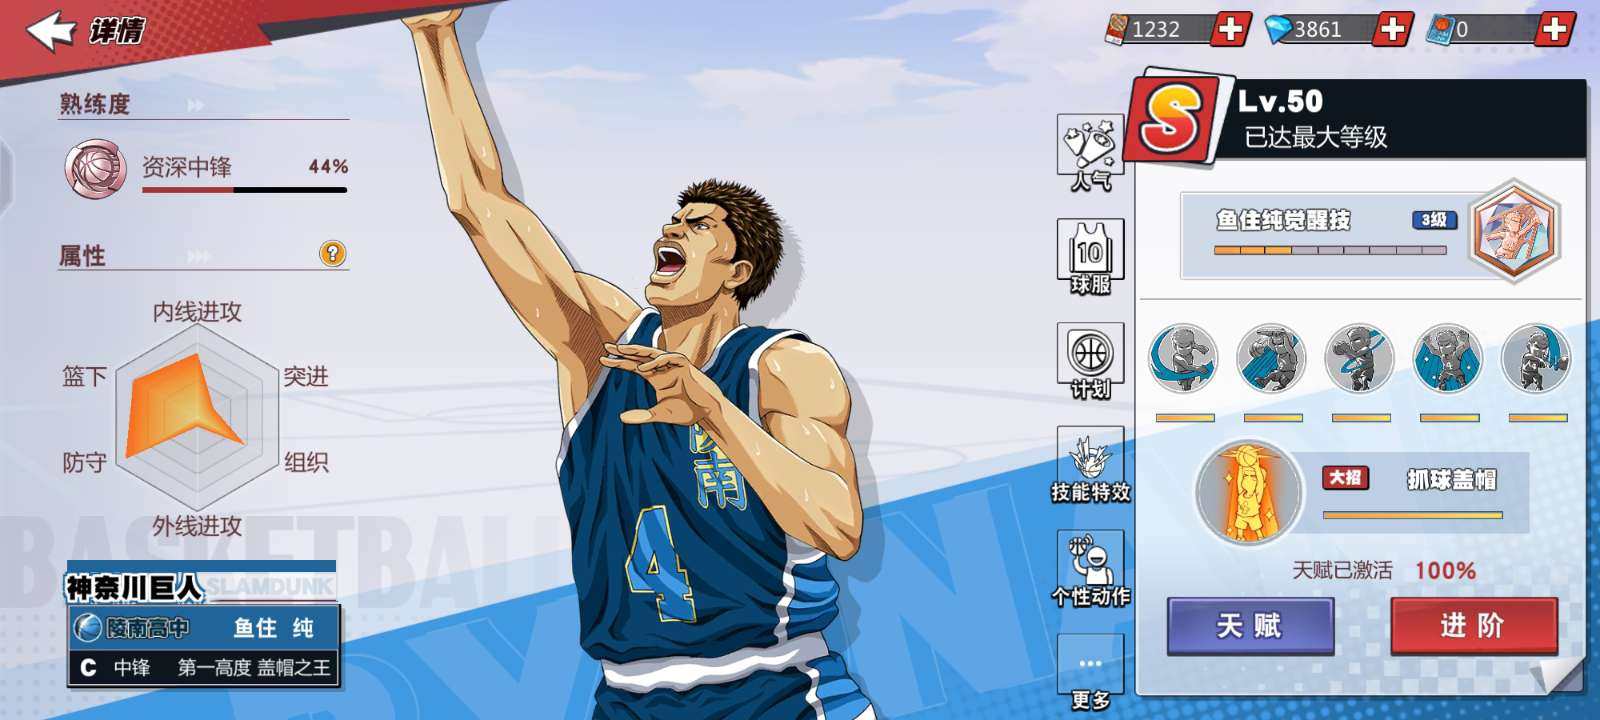The image size is (1600, 720).
Task: Open the 球服 jersey menu
Action: (1090, 257)
